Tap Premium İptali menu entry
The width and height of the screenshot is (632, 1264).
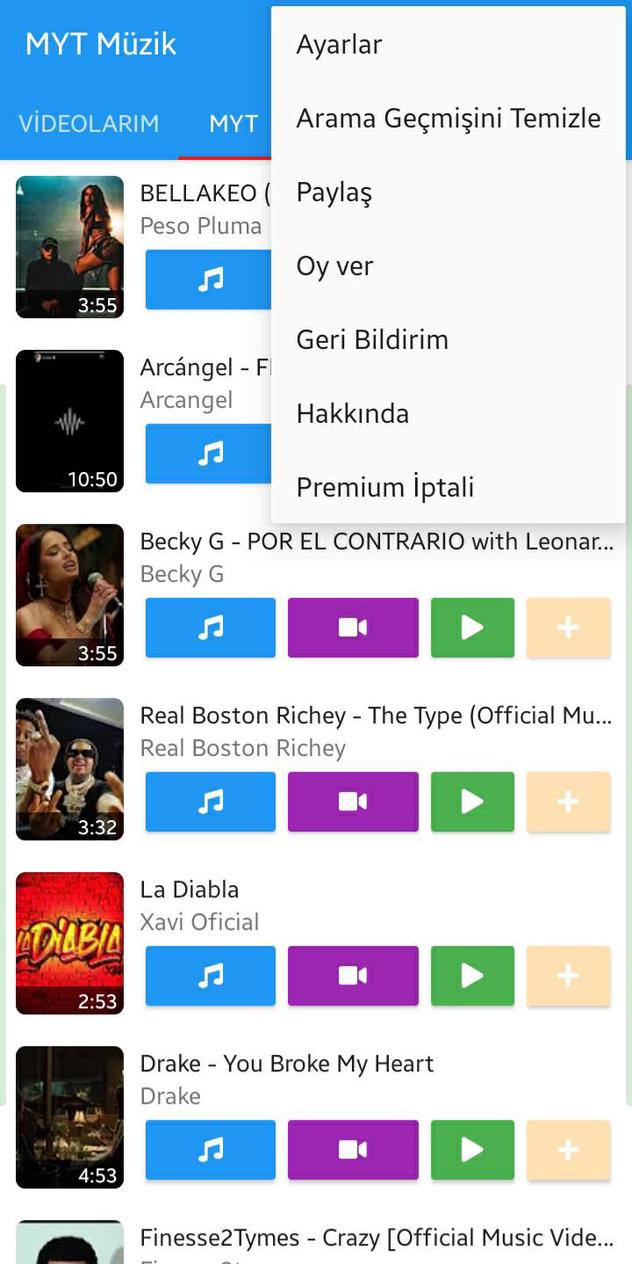pos(385,487)
